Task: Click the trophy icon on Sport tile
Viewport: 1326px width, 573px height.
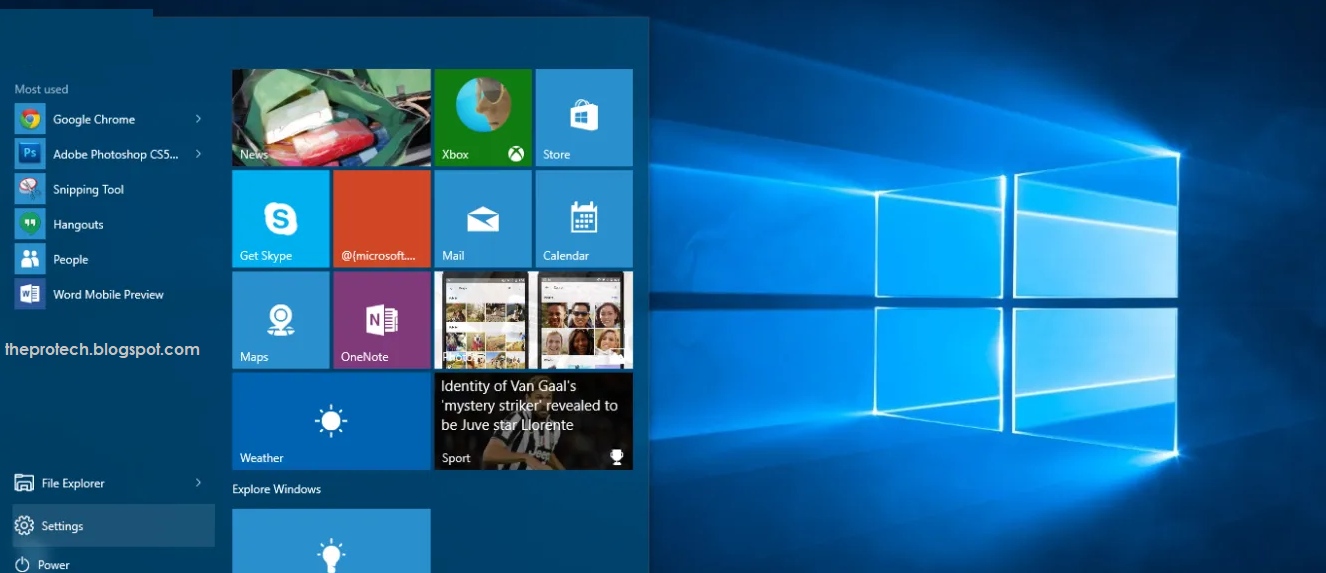Action: coord(617,457)
